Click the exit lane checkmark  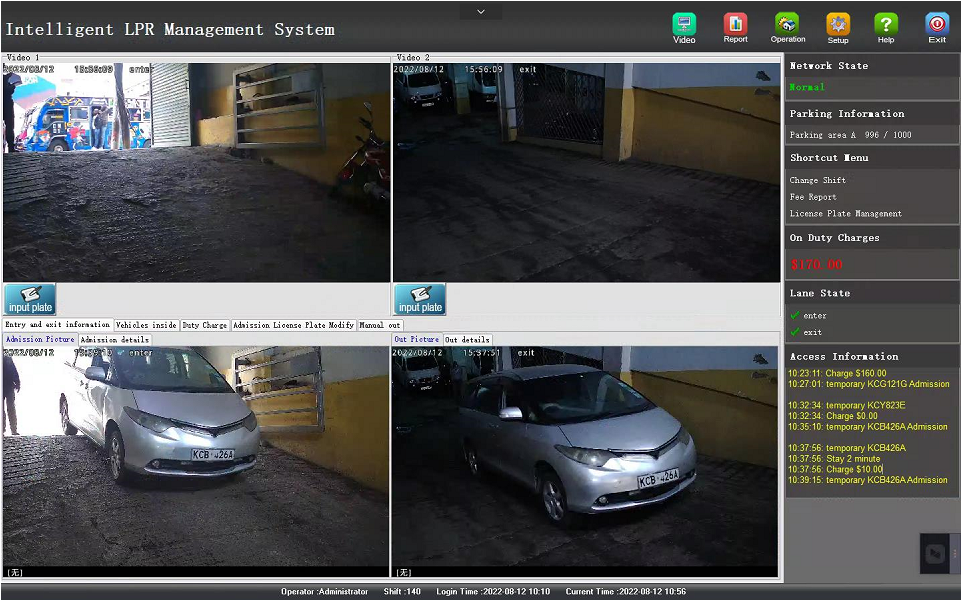[x=795, y=332]
